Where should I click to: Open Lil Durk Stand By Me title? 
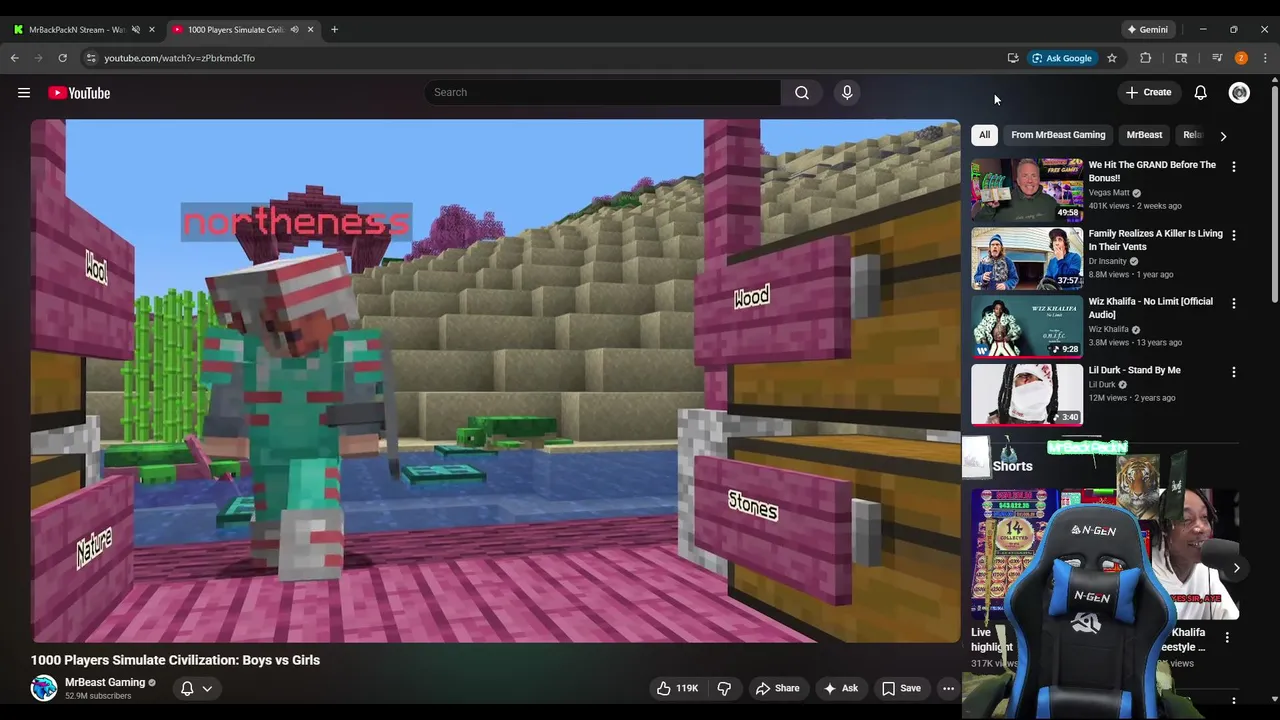click(1134, 370)
